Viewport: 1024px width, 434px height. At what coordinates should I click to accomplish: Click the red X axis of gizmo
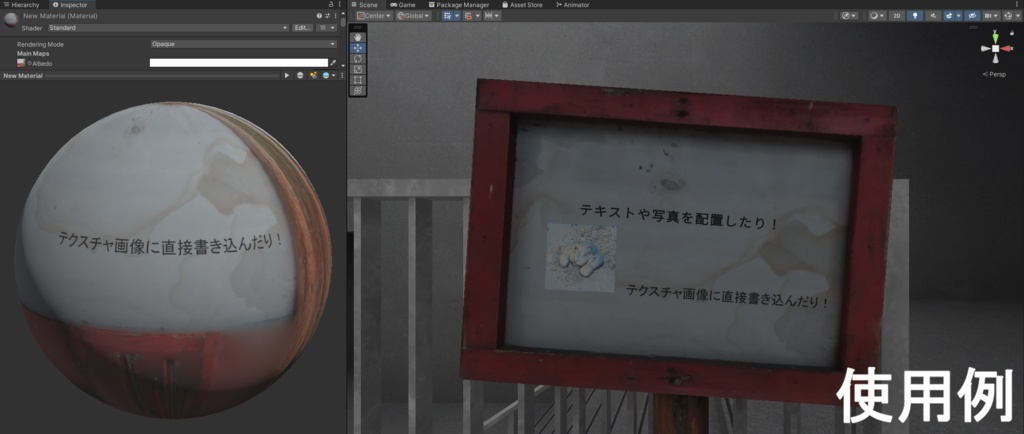tap(1006, 49)
